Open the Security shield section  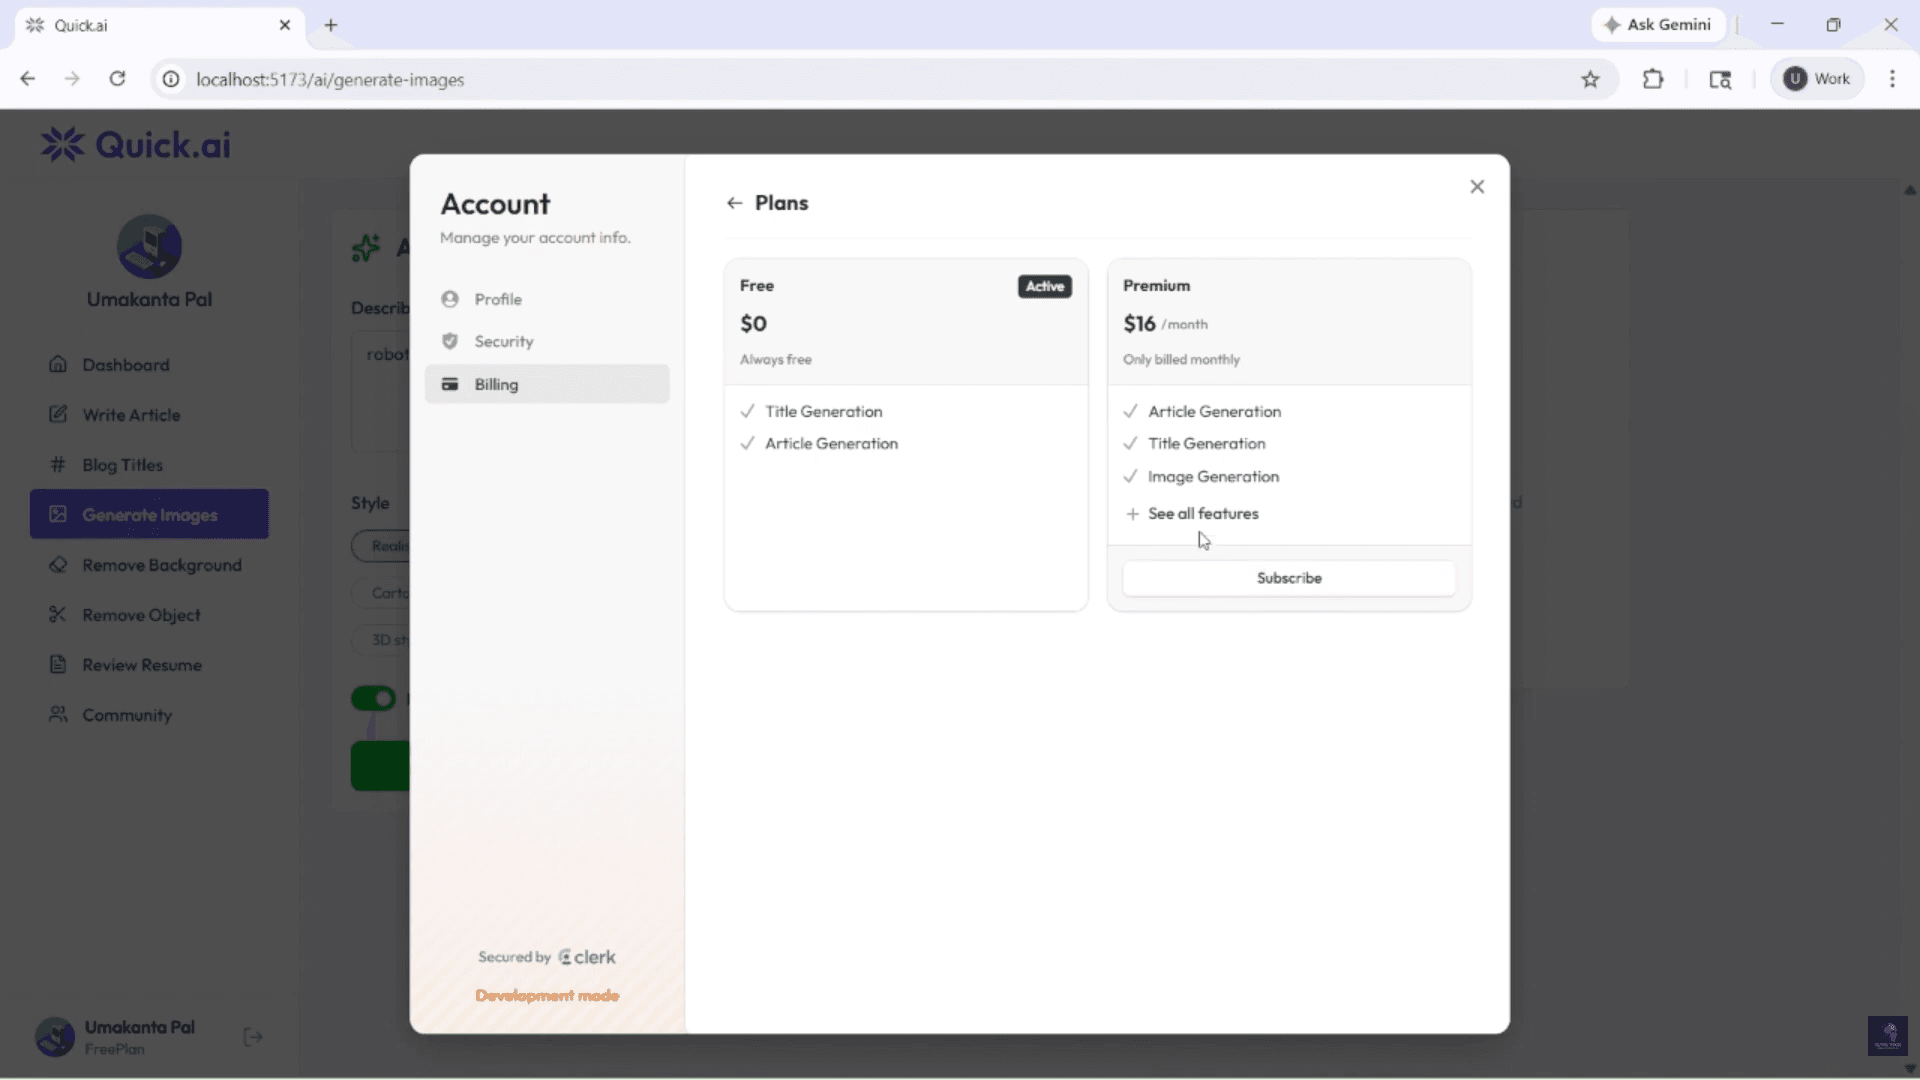click(x=450, y=341)
